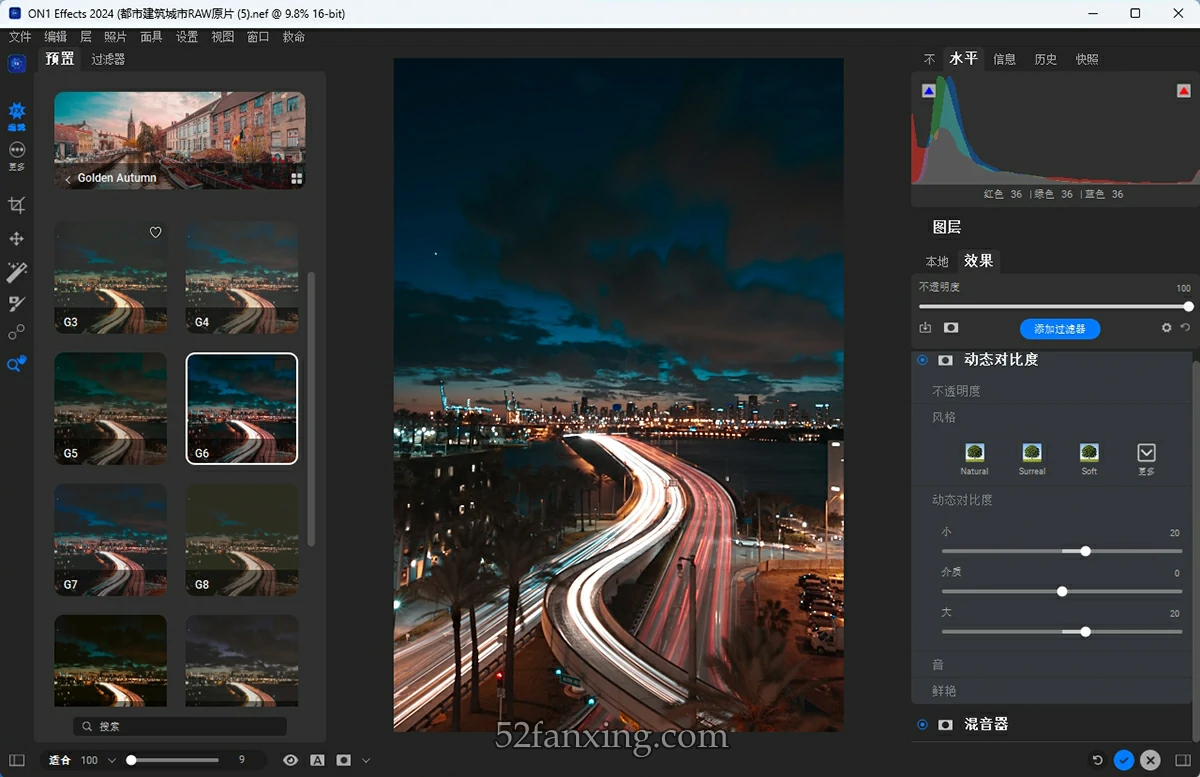This screenshot has height=777, width=1200.
Task: Adjust the layer 不透明度 slider
Action: [1053, 307]
